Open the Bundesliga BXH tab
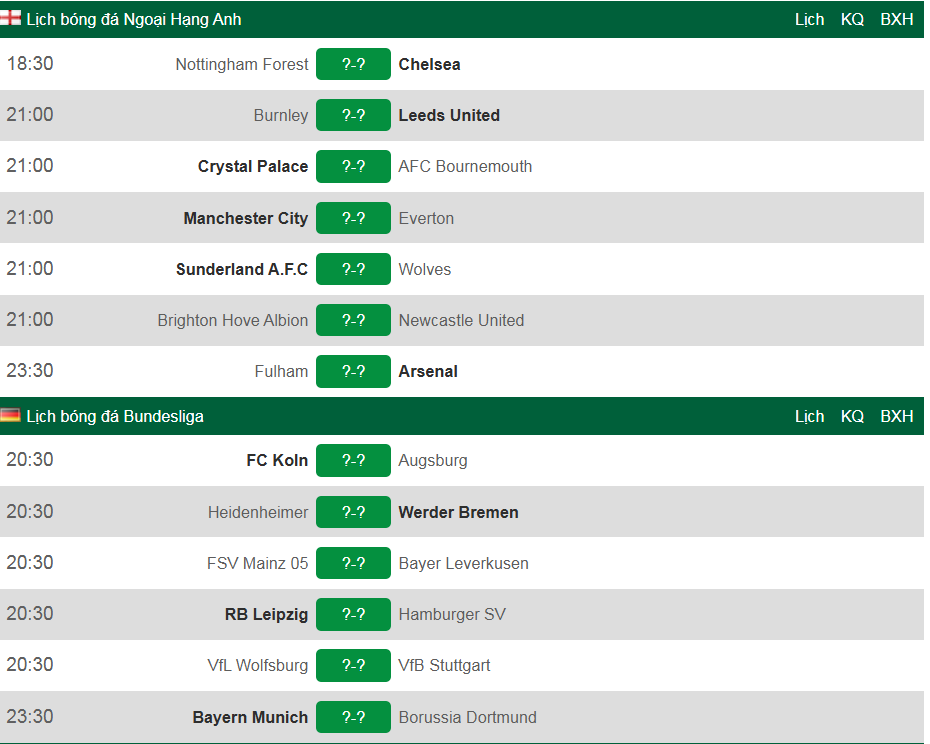This screenshot has width=930, height=744. [x=896, y=416]
